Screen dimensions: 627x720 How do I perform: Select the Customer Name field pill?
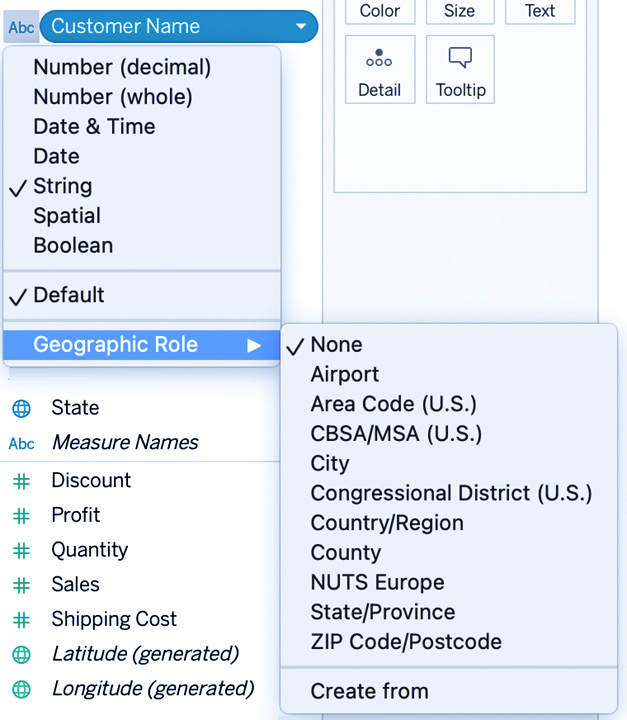[x=179, y=27]
